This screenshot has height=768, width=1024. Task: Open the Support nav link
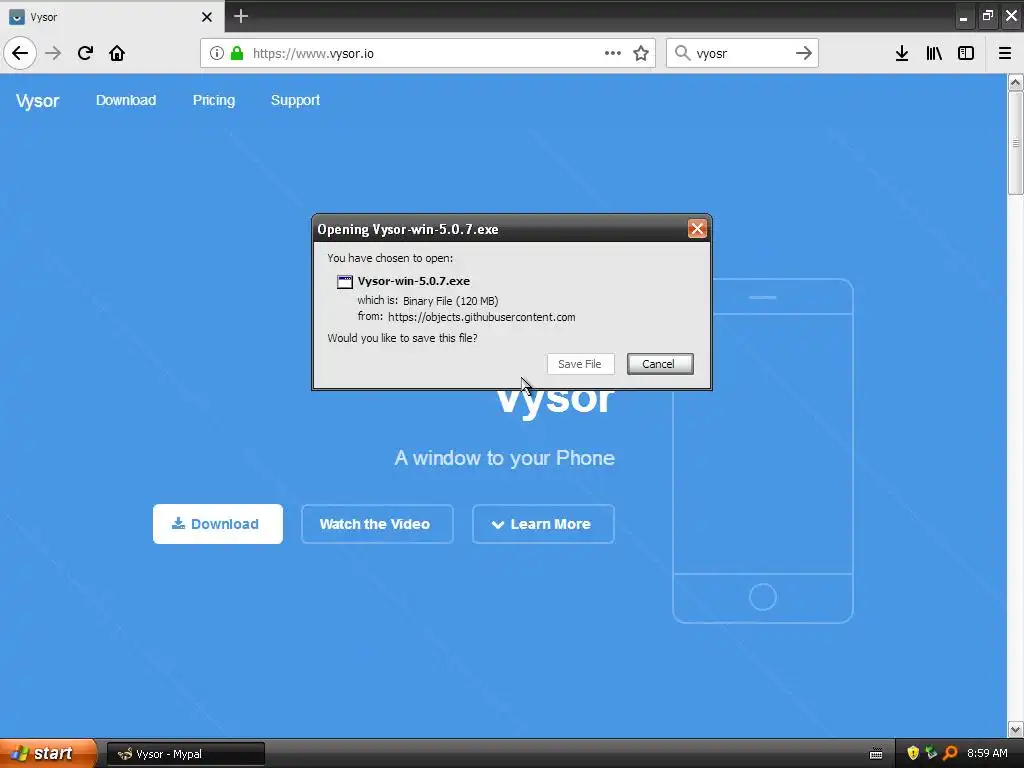pos(295,100)
